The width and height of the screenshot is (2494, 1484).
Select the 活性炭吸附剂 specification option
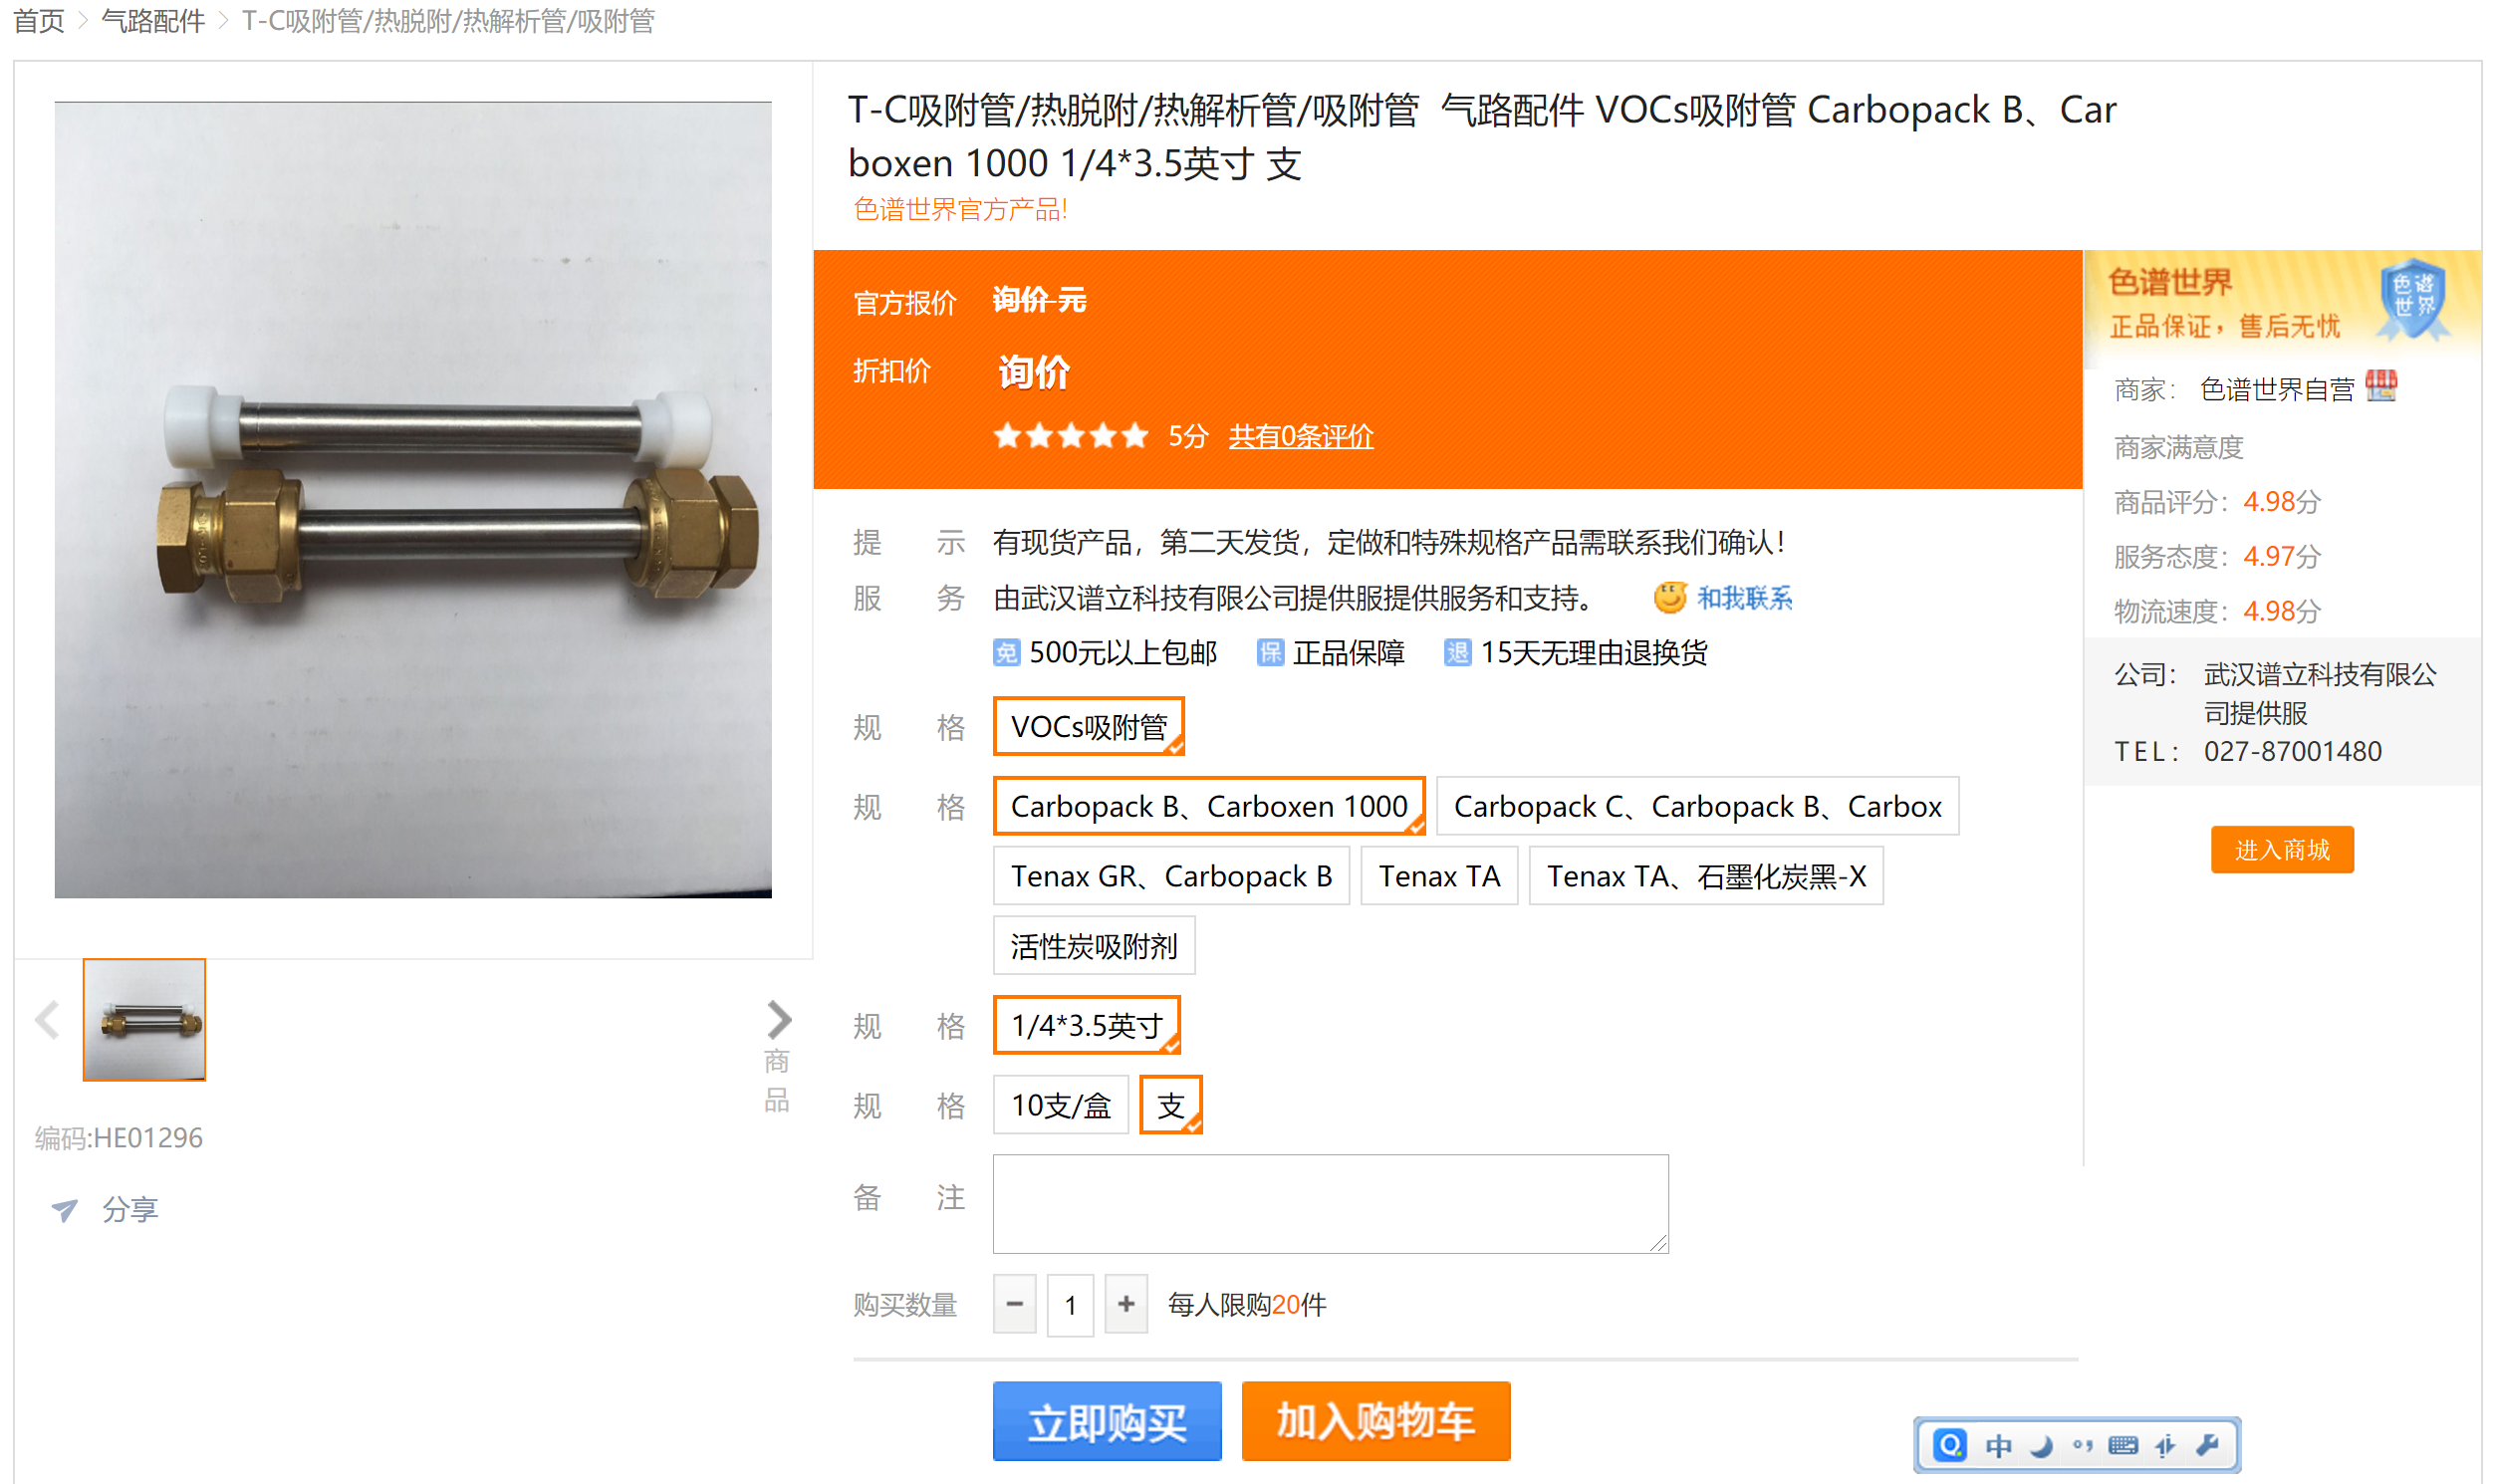point(1093,945)
